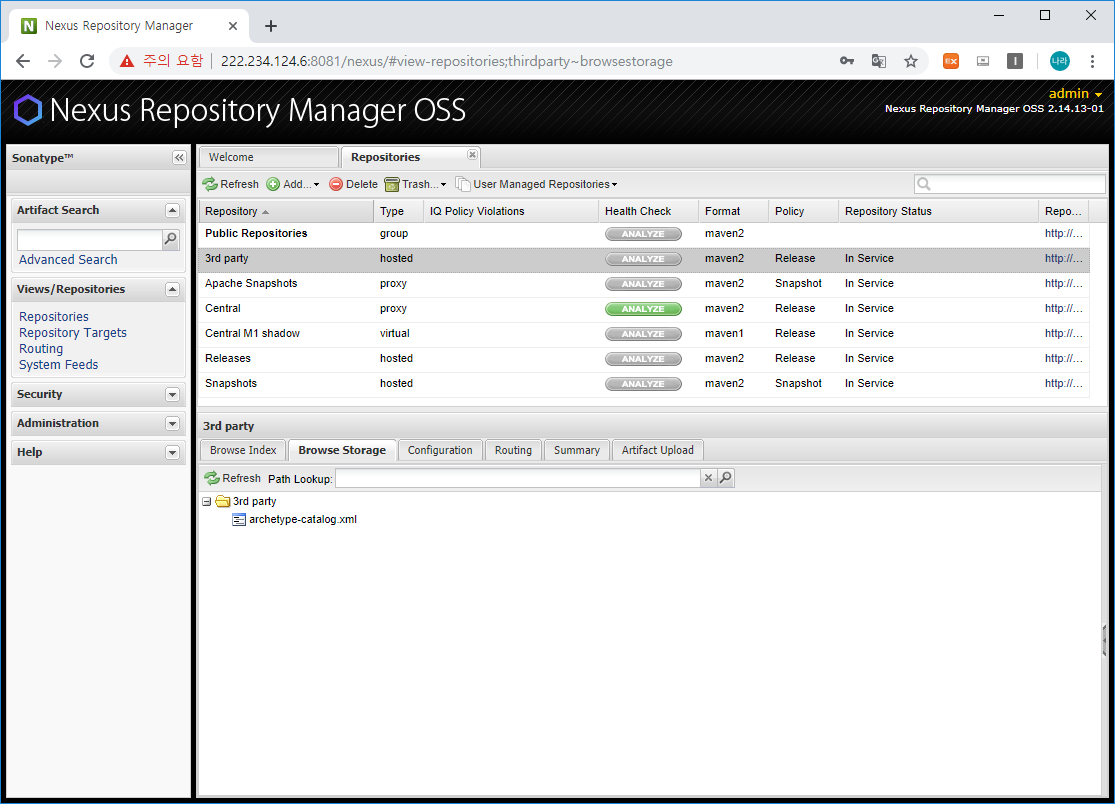Screen dimensions: 1115x804
Task: Analyze the 3rd party repository health
Action: click(643, 259)
